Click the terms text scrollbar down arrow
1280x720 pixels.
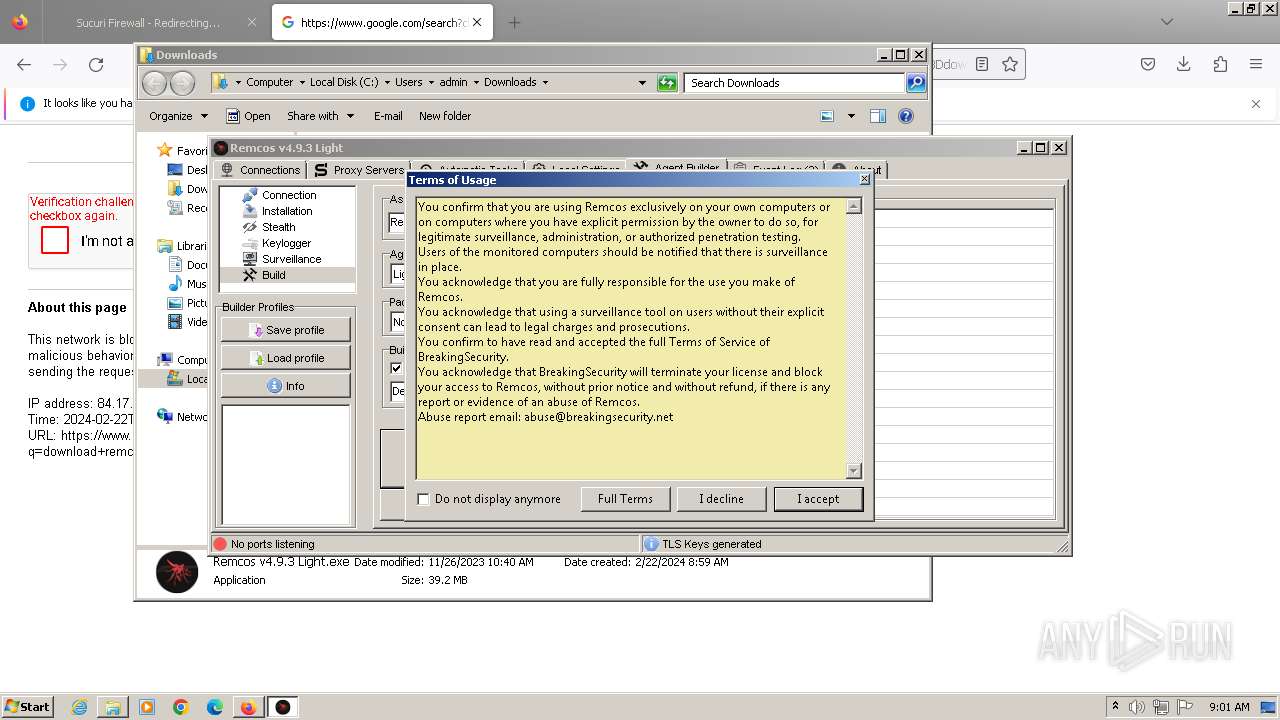(853, 471)
